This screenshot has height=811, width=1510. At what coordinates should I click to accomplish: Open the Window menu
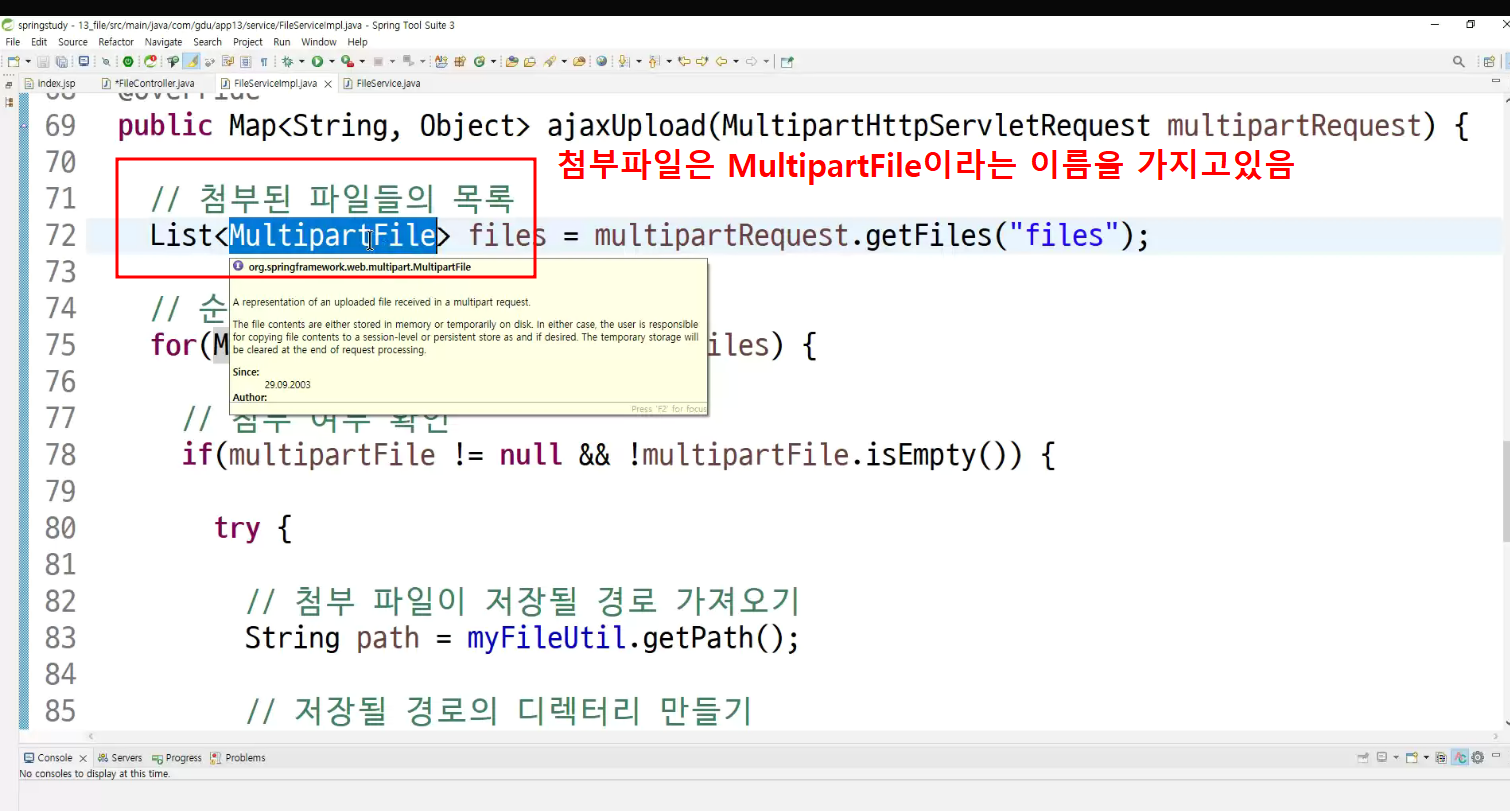(x=319, y=42)
